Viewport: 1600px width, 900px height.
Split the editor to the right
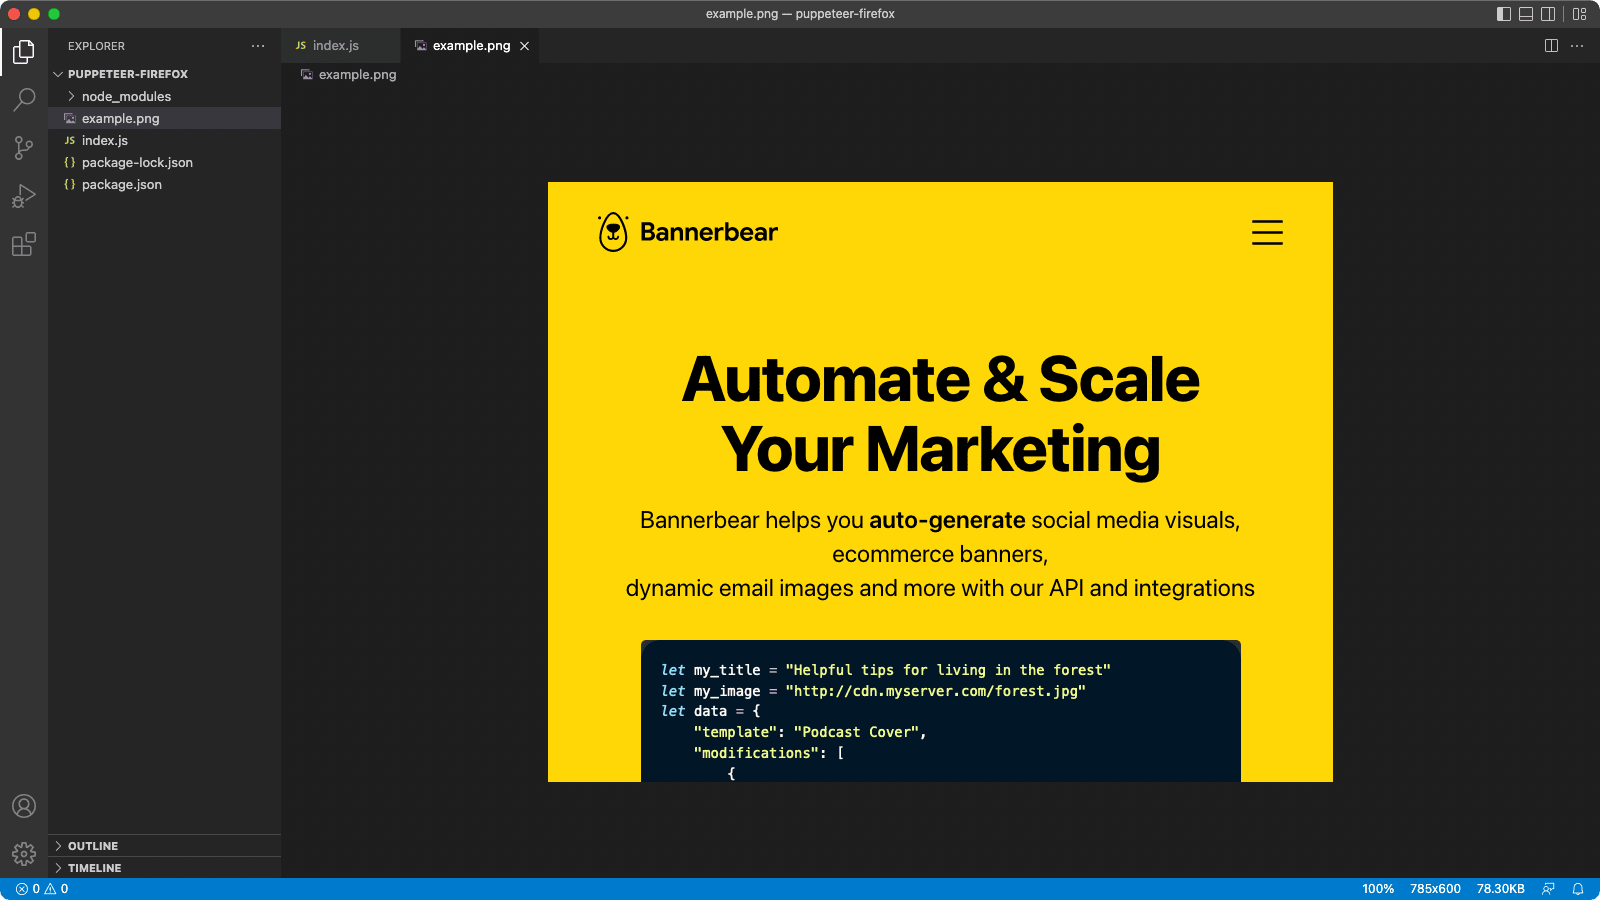coord(1551,46)
